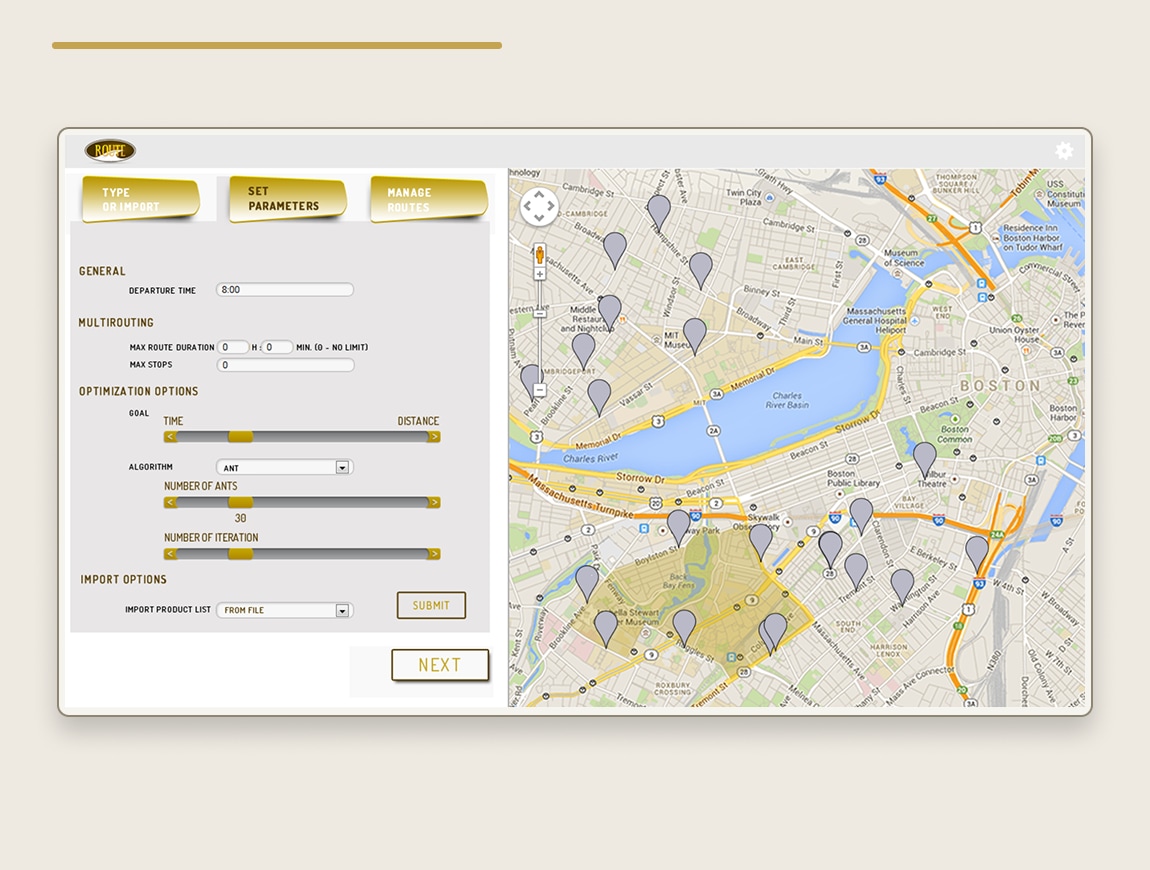Click the map pin near Hampshire St
The height and width of the screenshot is (870, 1150).
pos(659,212)
